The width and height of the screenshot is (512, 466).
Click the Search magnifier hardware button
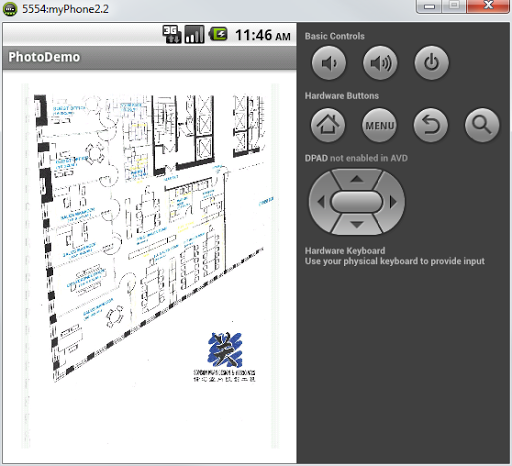point(482,125)
